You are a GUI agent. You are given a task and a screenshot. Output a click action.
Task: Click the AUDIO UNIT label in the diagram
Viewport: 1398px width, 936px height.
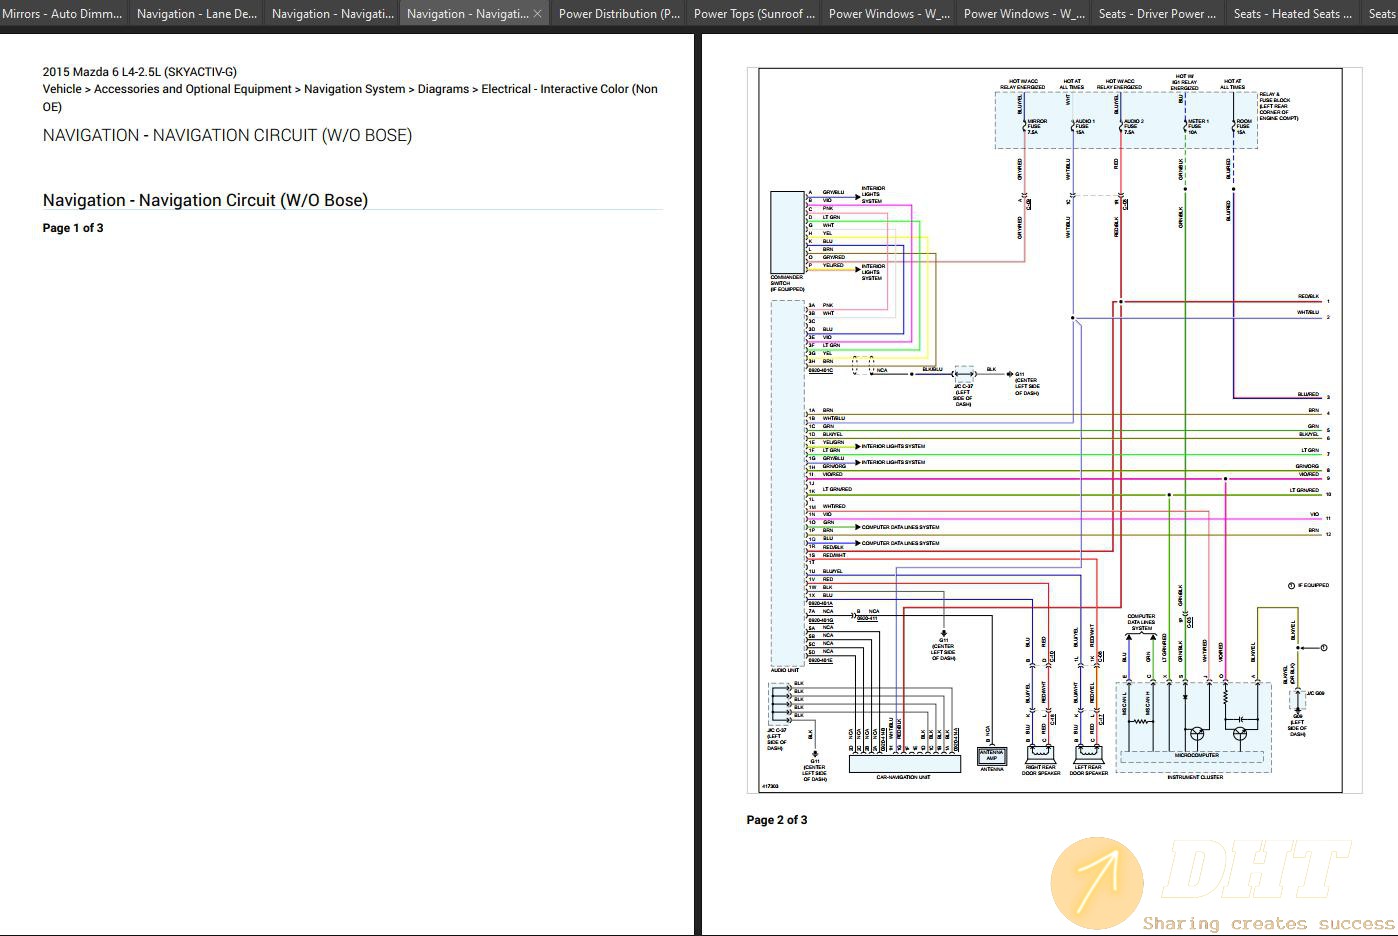tap(784, 670)
